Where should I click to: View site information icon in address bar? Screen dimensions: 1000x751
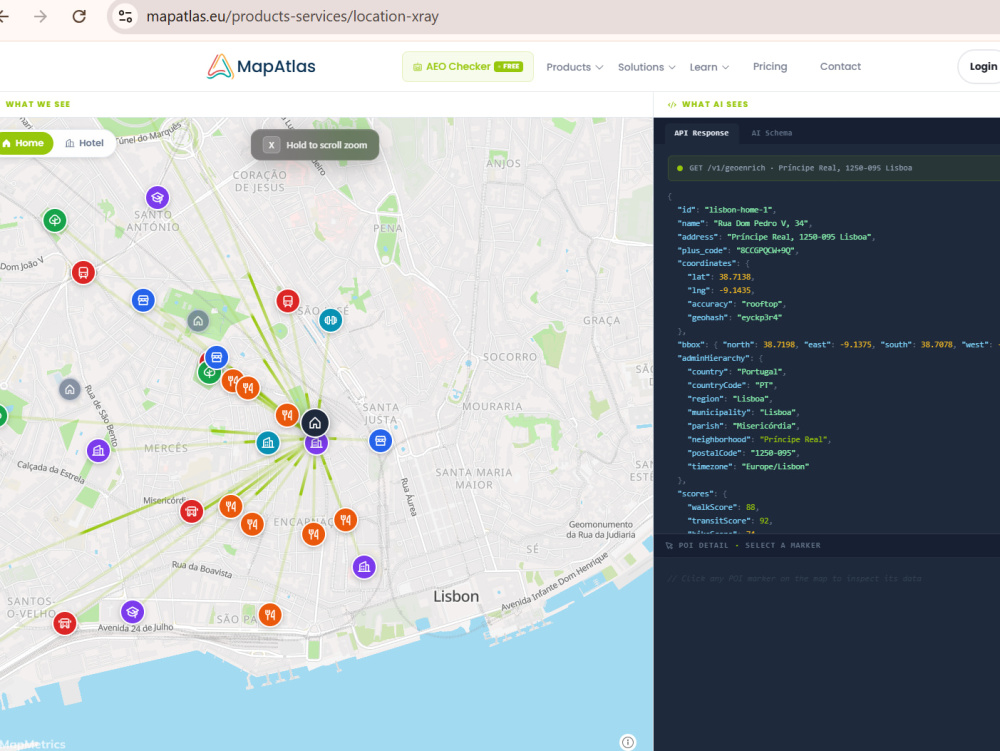(126, 16)
